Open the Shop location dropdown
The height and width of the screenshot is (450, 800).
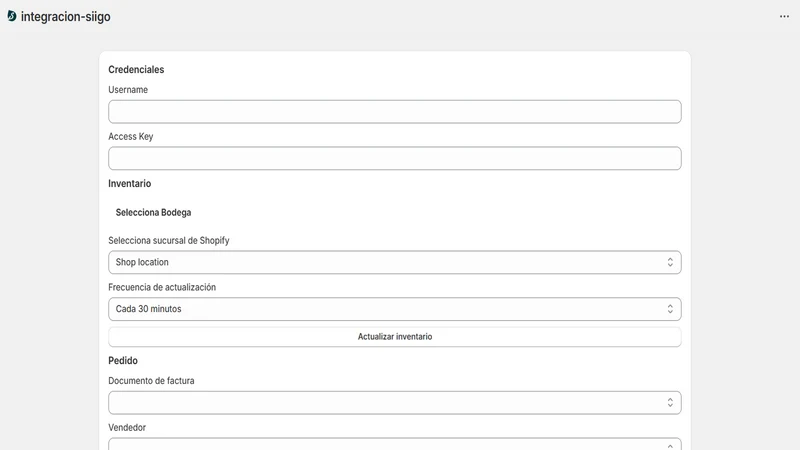394,262
